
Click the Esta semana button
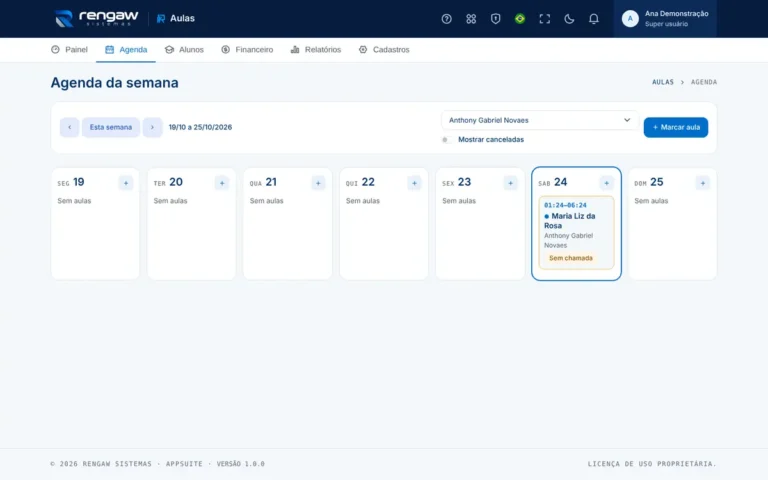111,127
